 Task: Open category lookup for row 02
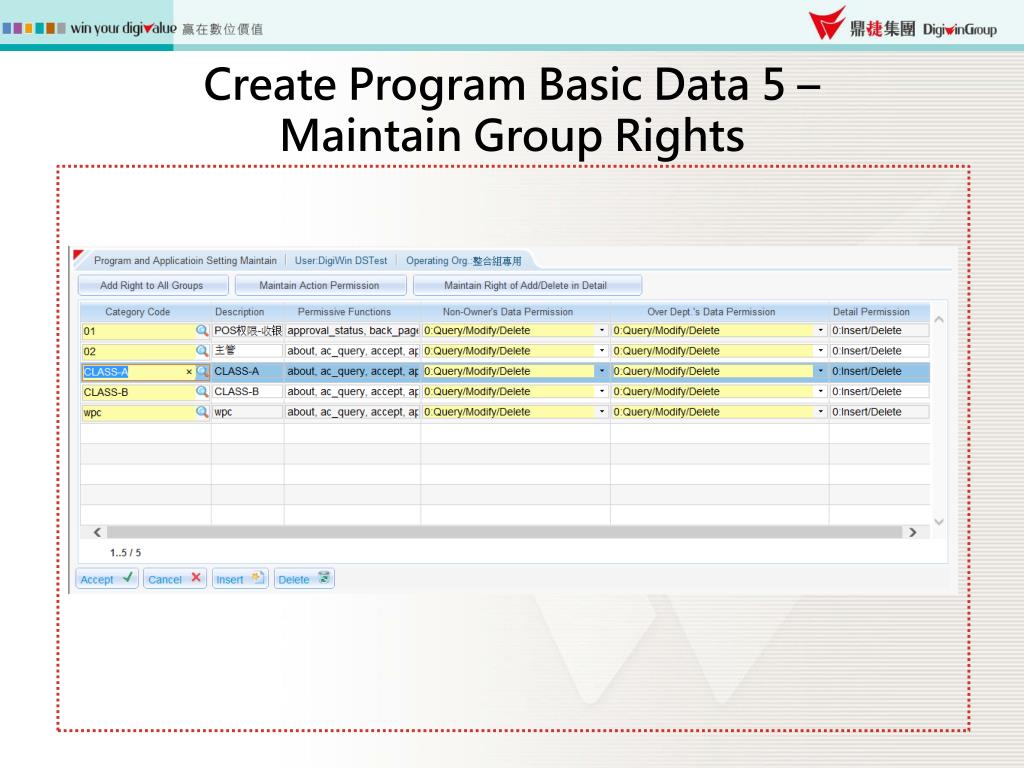point(202,351)
